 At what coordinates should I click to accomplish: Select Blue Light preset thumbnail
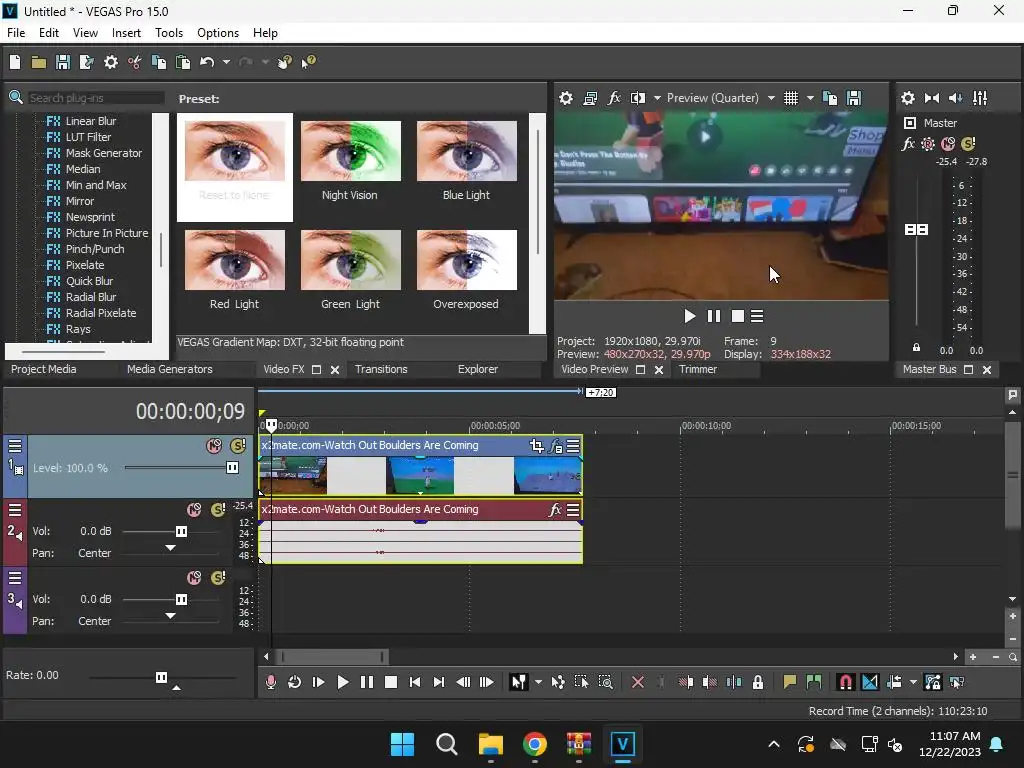466,152
